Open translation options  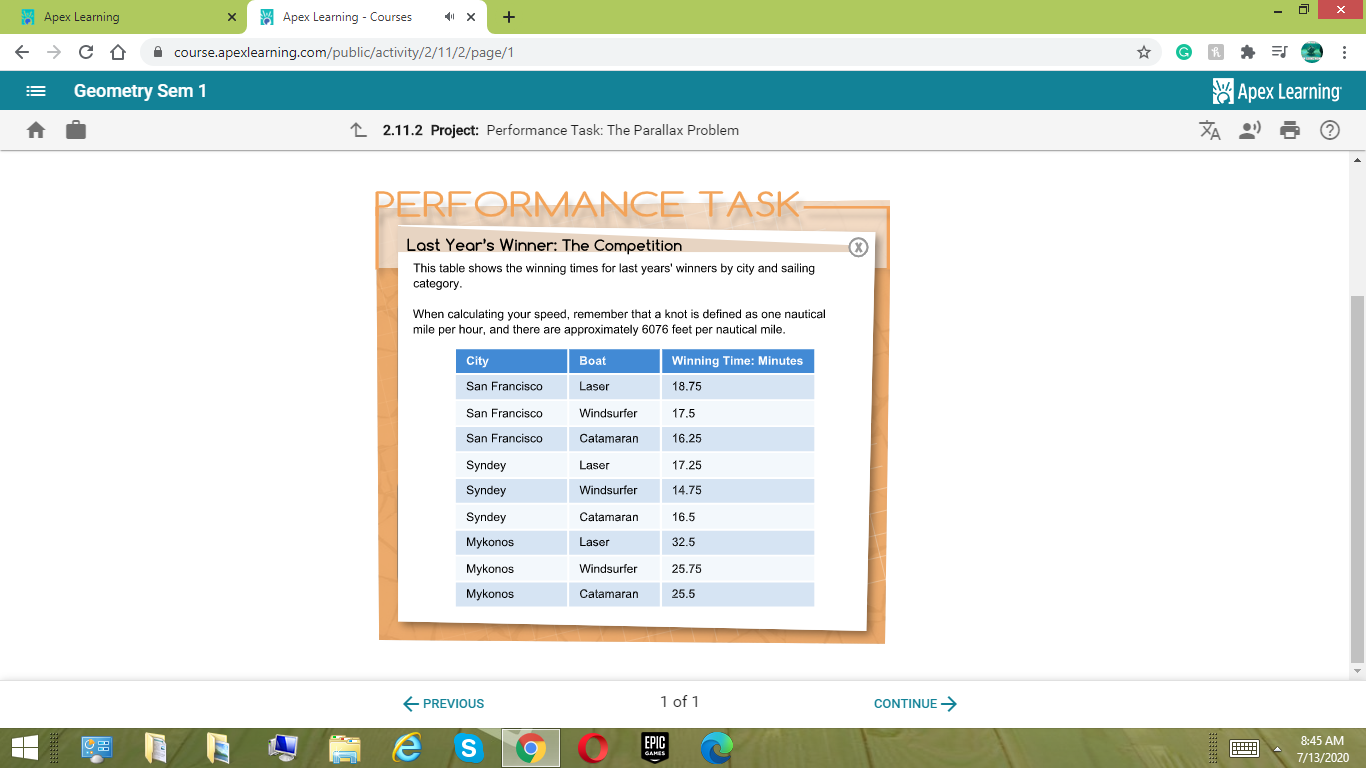(x=1210, y=130)
